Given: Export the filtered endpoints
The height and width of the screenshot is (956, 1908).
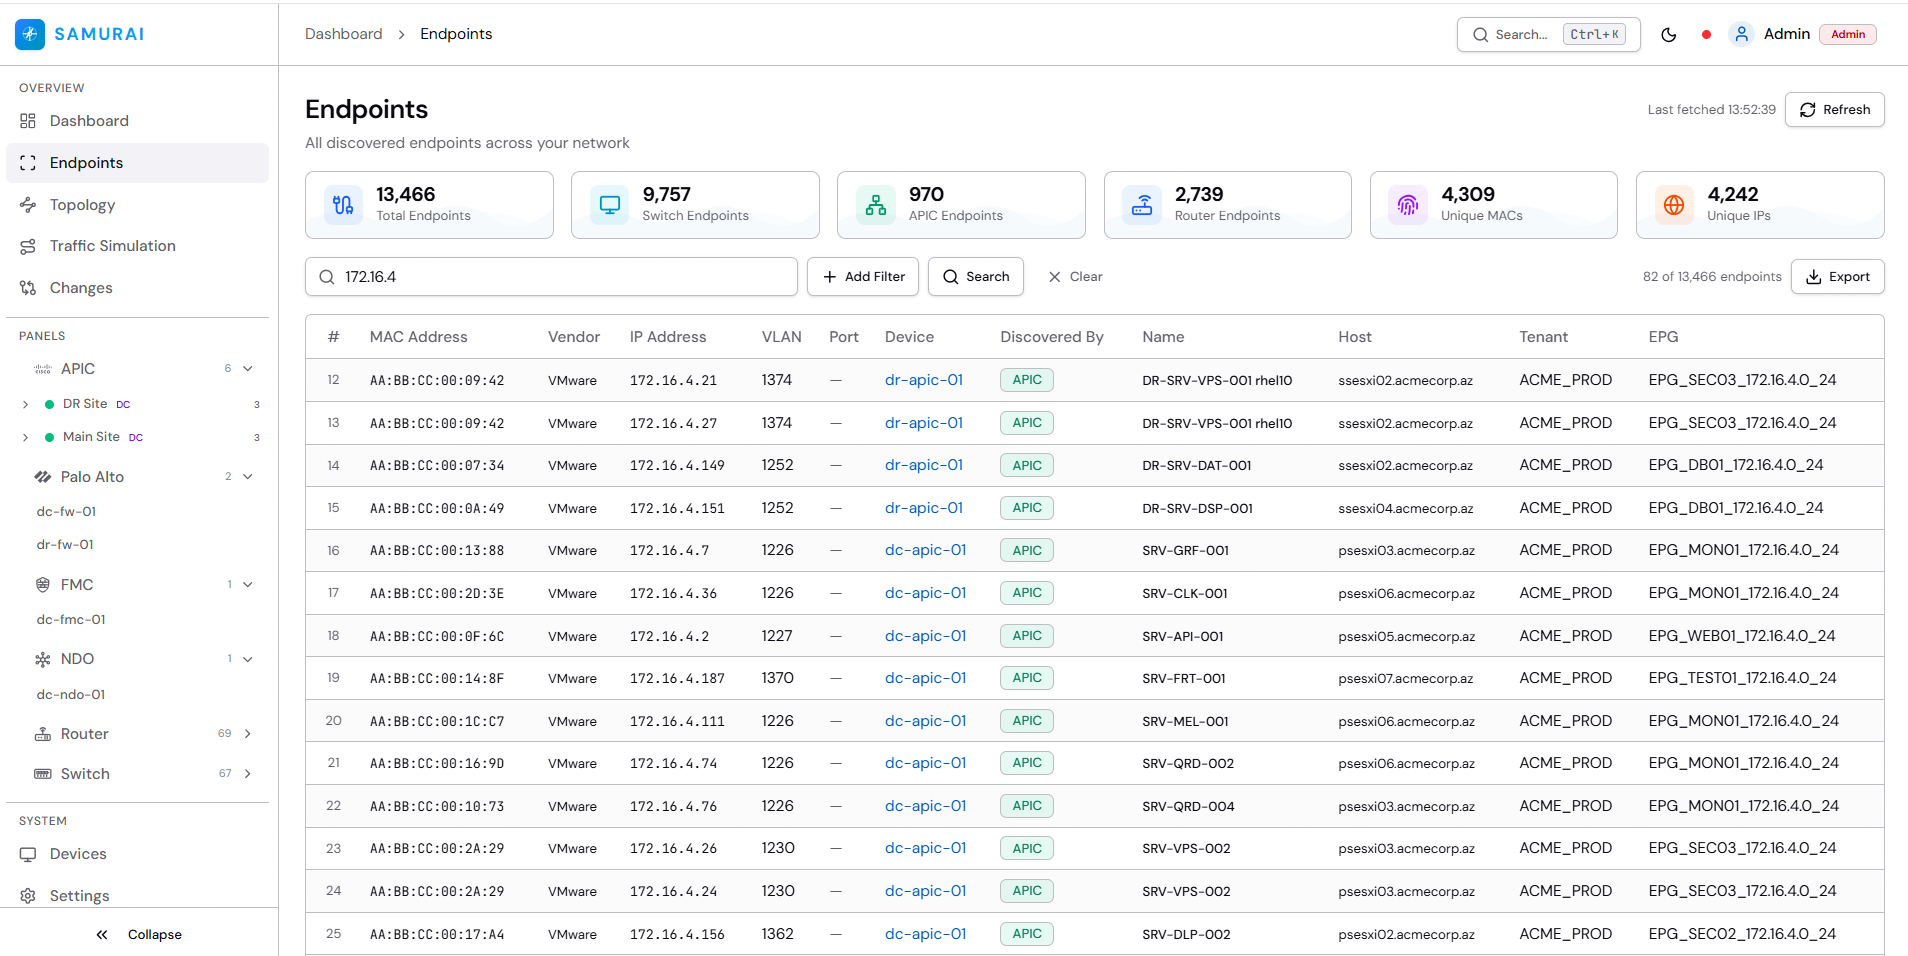Looking at the screenshot, I should (1837, 277).
